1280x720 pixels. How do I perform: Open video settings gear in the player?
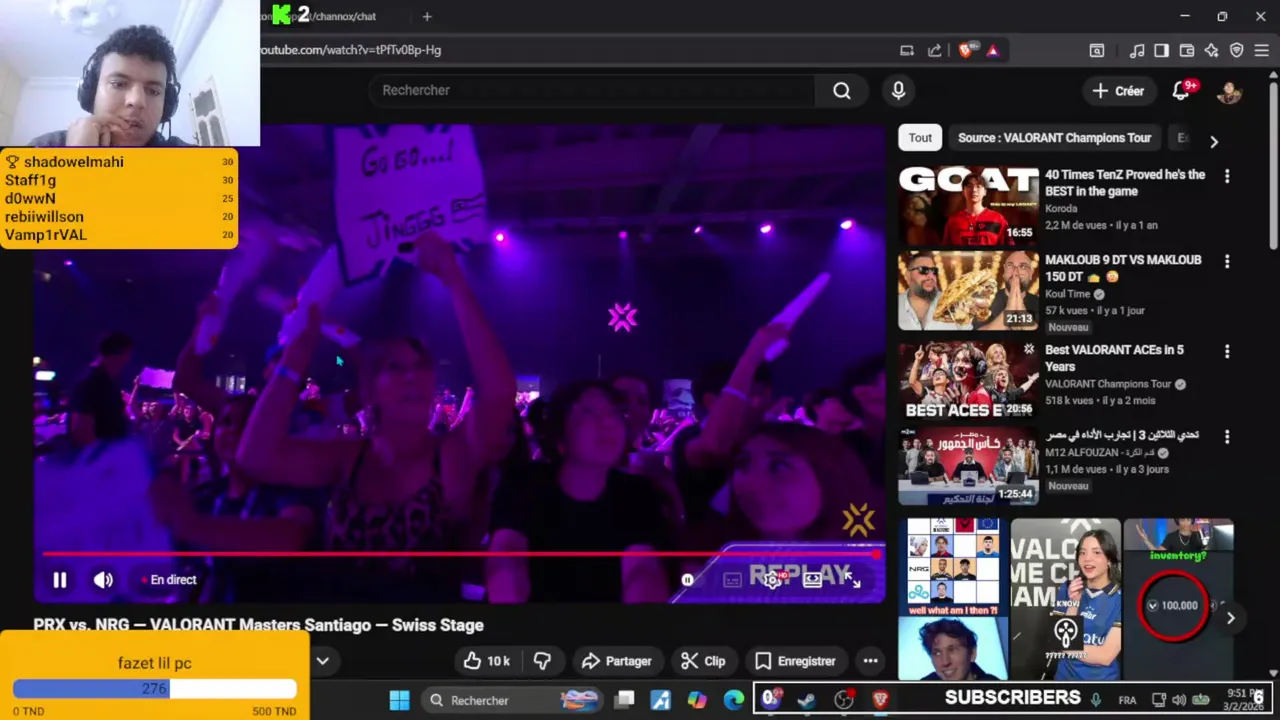click(x=772, y=580)
